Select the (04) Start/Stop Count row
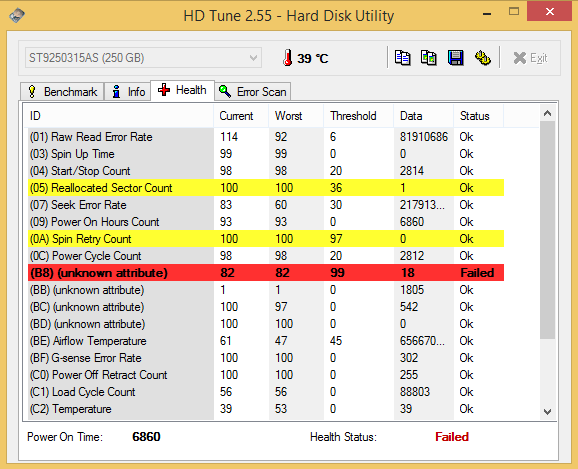 coord(266,171)
